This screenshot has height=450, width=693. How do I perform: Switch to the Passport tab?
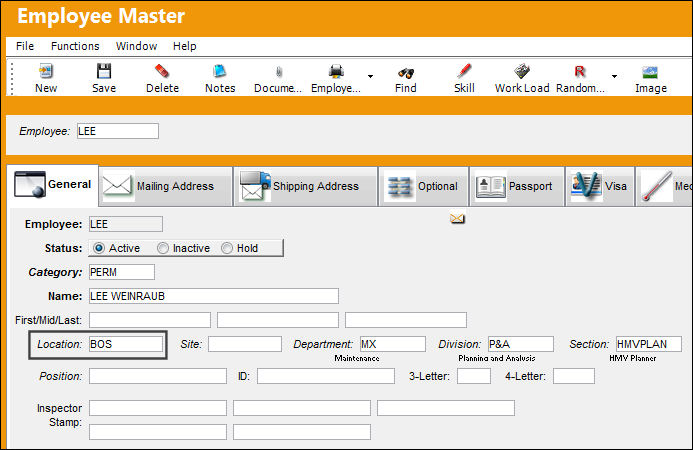tap(517, 186)
